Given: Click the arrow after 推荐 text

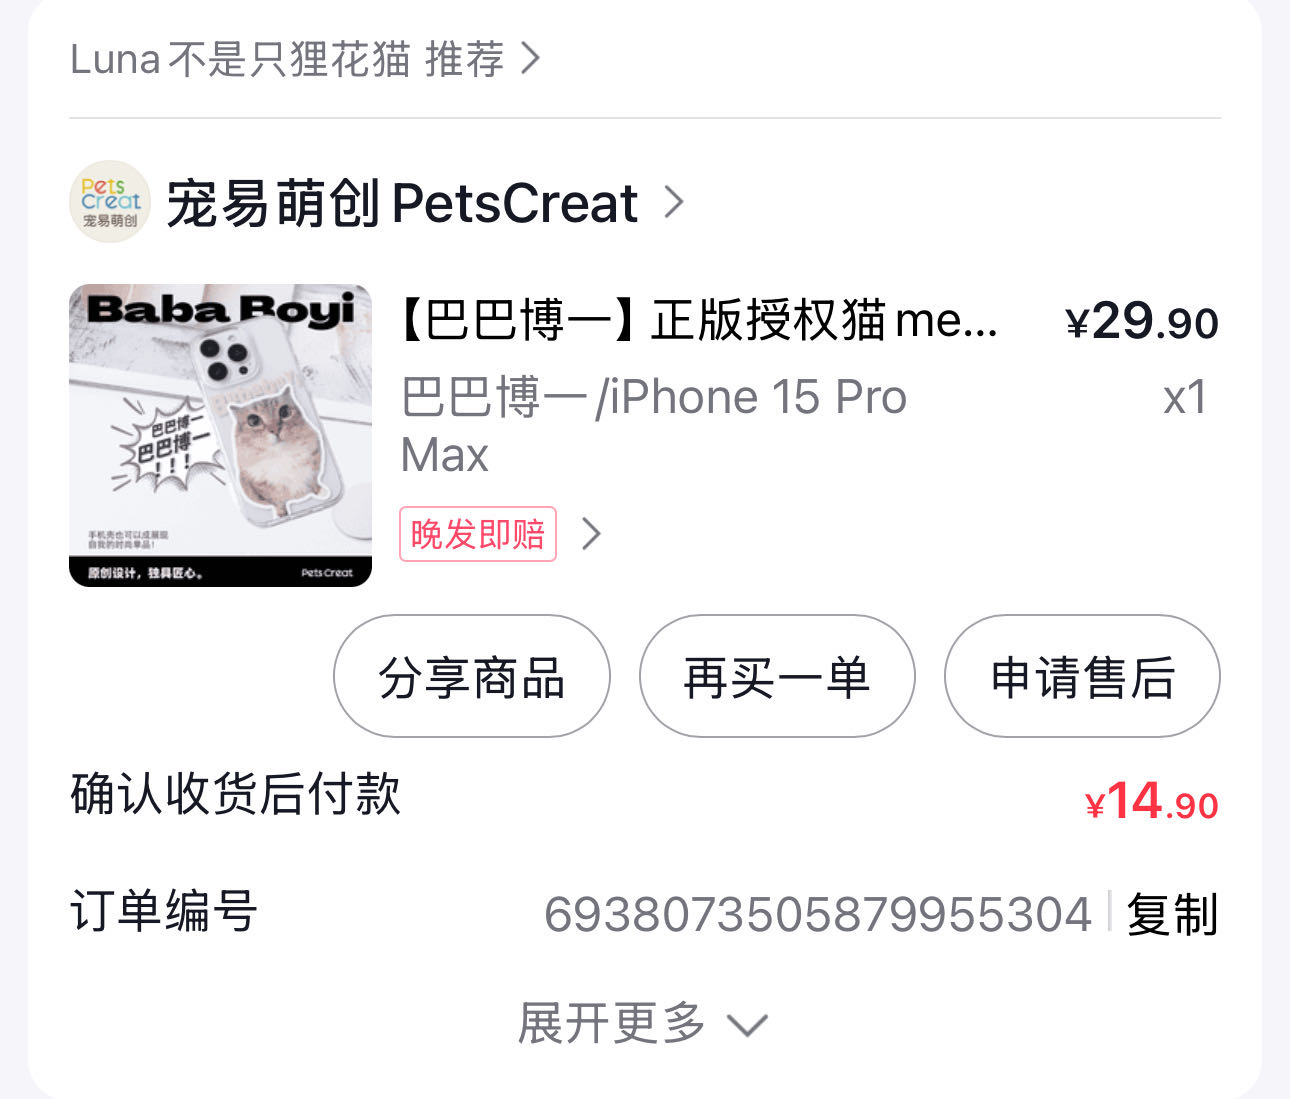Looking at the screenshot, I should click(x=531, y=59).
